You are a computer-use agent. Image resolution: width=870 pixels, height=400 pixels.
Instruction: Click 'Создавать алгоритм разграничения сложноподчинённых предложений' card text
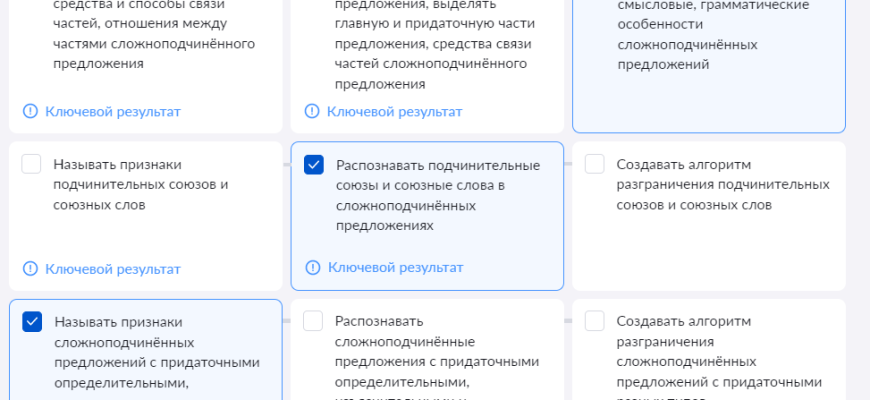[718, 351]
